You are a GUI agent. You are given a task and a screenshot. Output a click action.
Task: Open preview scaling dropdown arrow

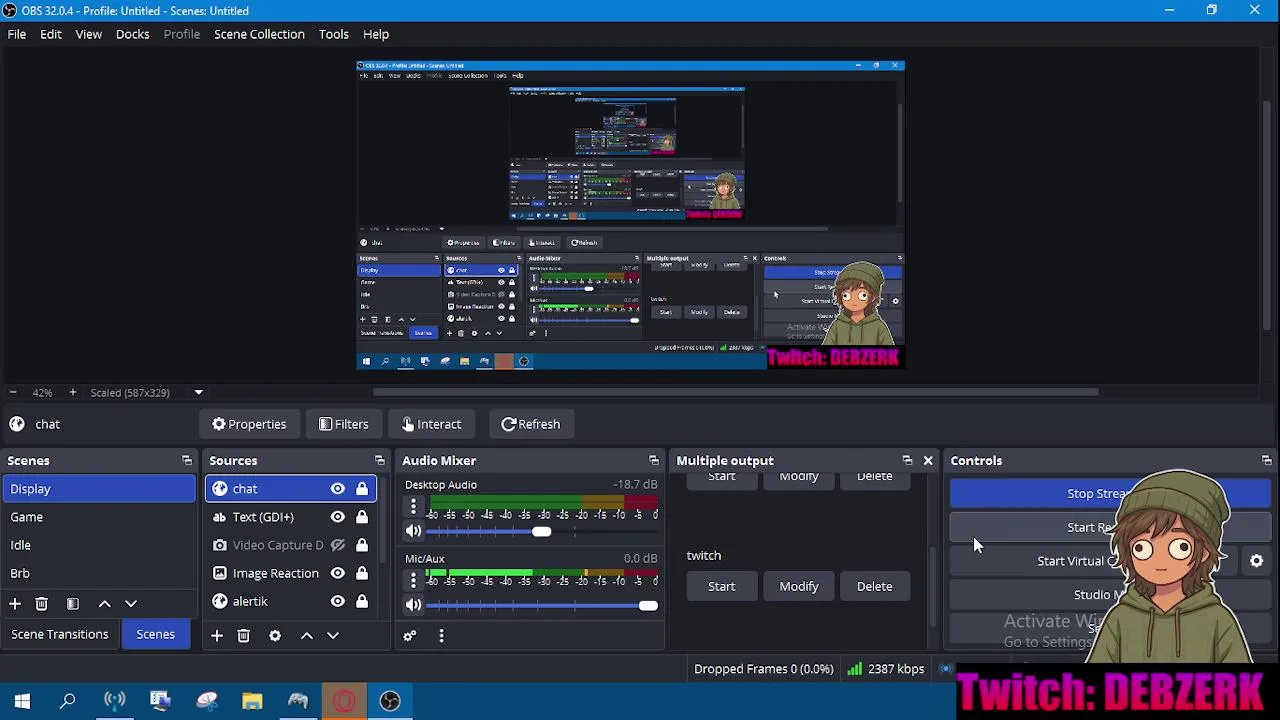[x=198, y=393]
